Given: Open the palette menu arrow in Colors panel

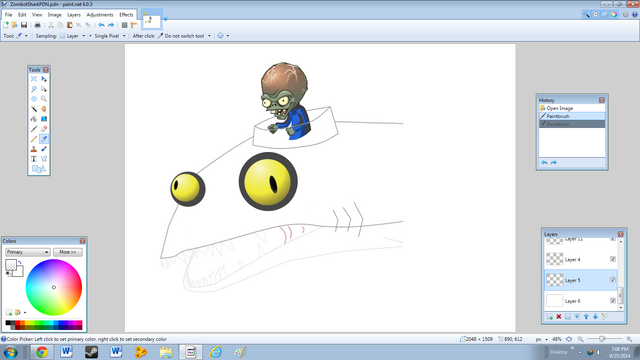Looking at the screenshot, I should tap(25, 313).
